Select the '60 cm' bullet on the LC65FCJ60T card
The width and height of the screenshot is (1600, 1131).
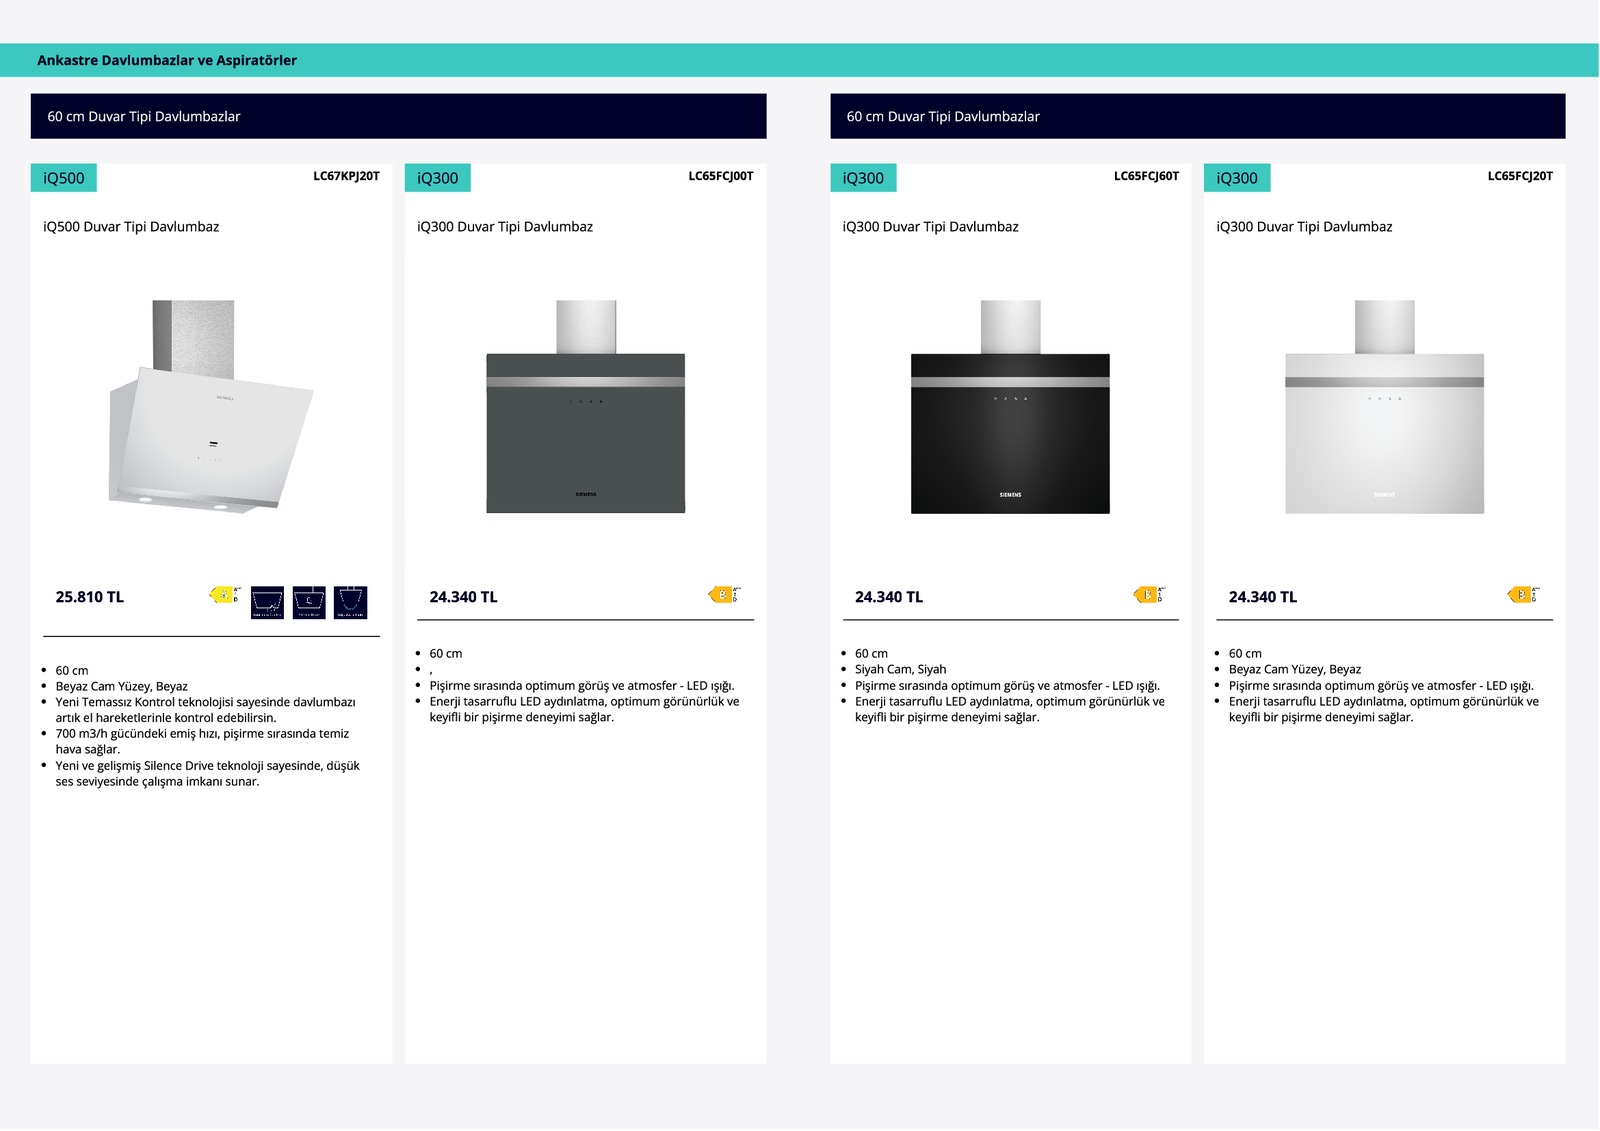pos(871,653)
